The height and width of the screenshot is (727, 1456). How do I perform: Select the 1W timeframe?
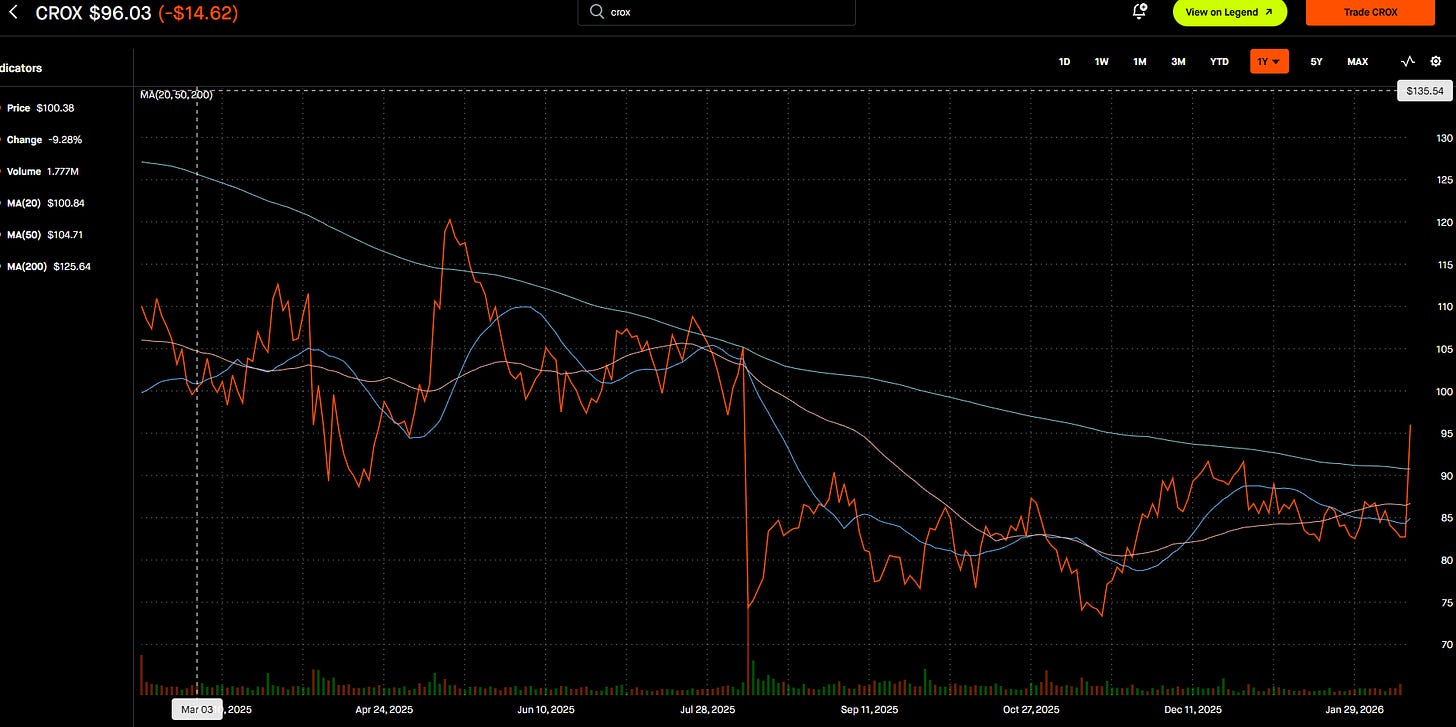1101,62
